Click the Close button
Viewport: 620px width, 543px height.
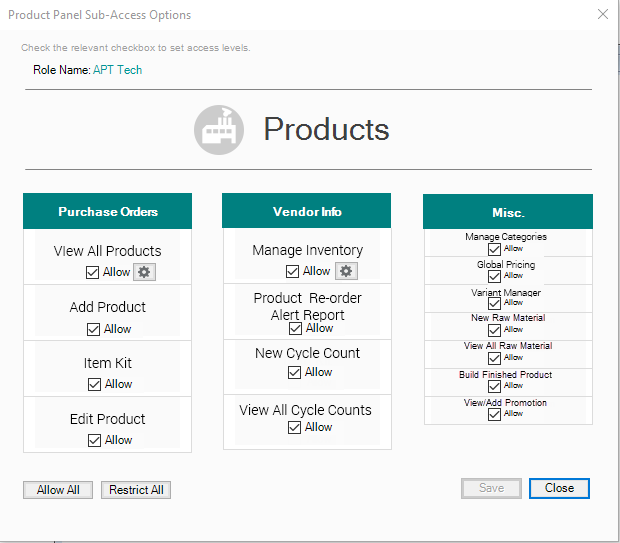tap(559, 488)
